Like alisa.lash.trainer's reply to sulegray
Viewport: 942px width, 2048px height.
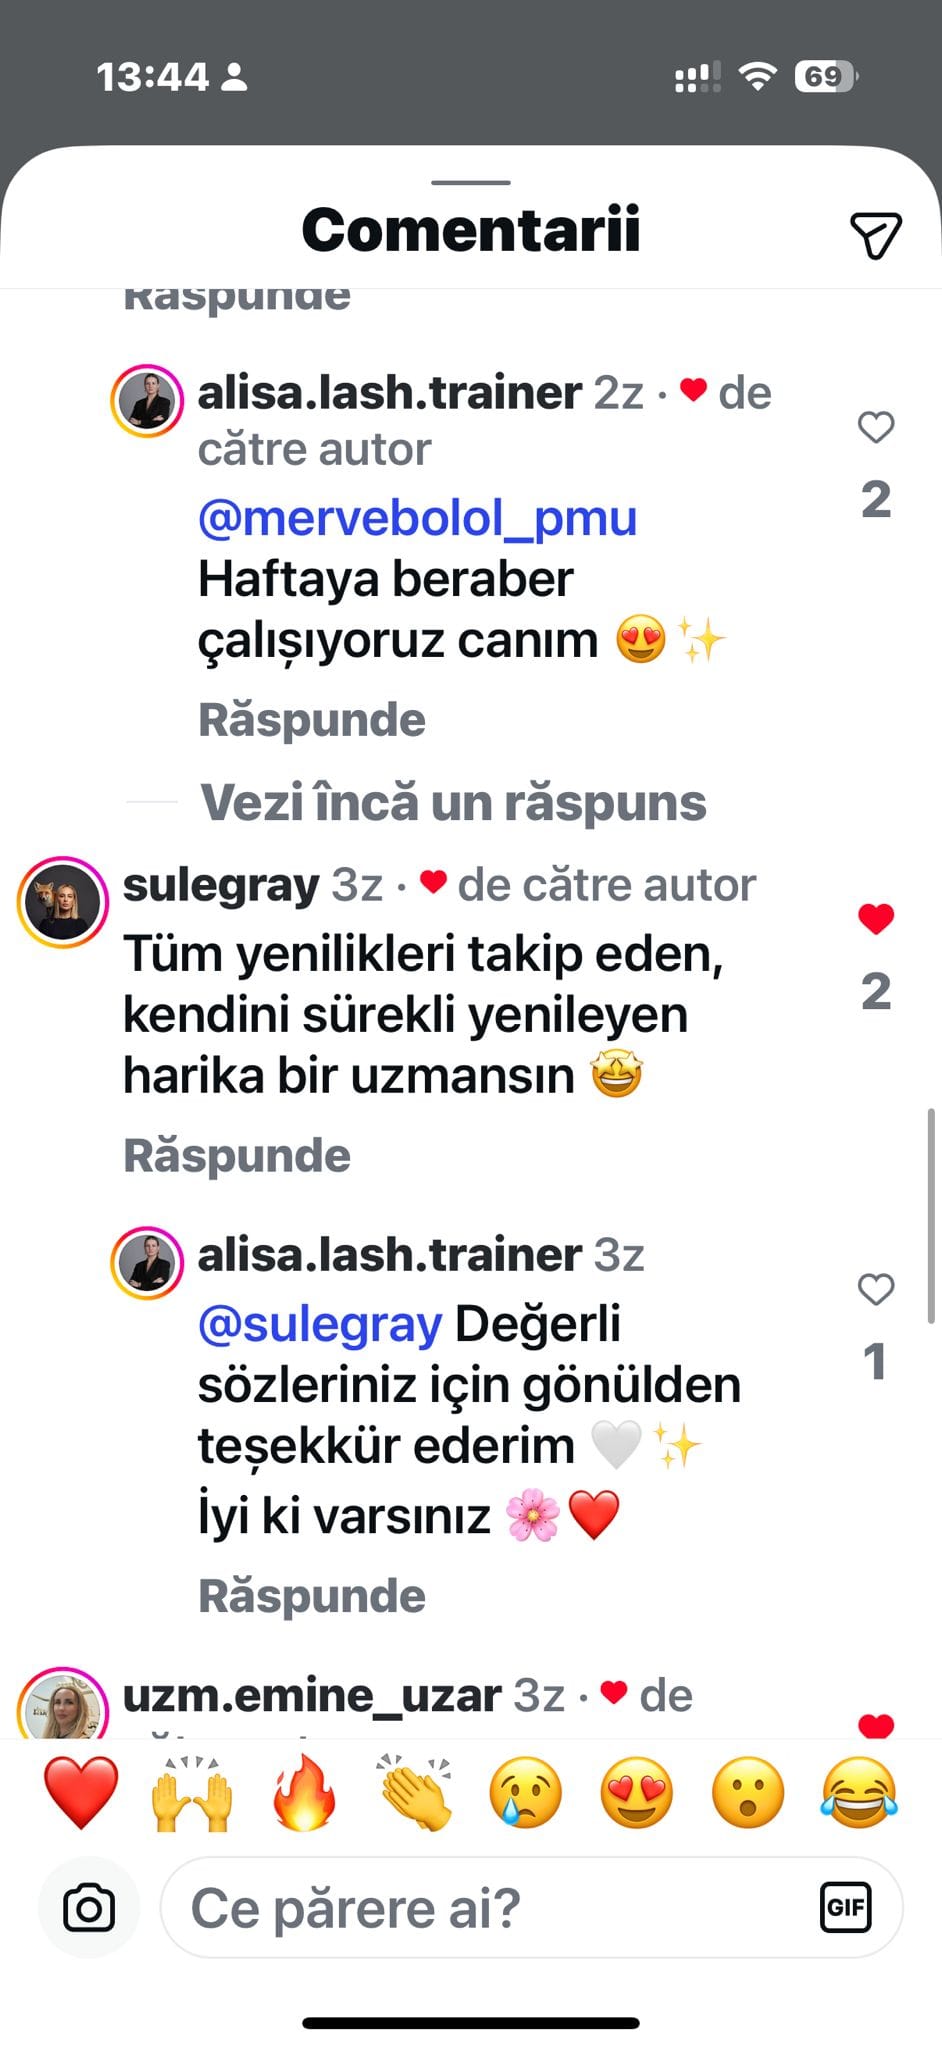[x=876, y=1290]
